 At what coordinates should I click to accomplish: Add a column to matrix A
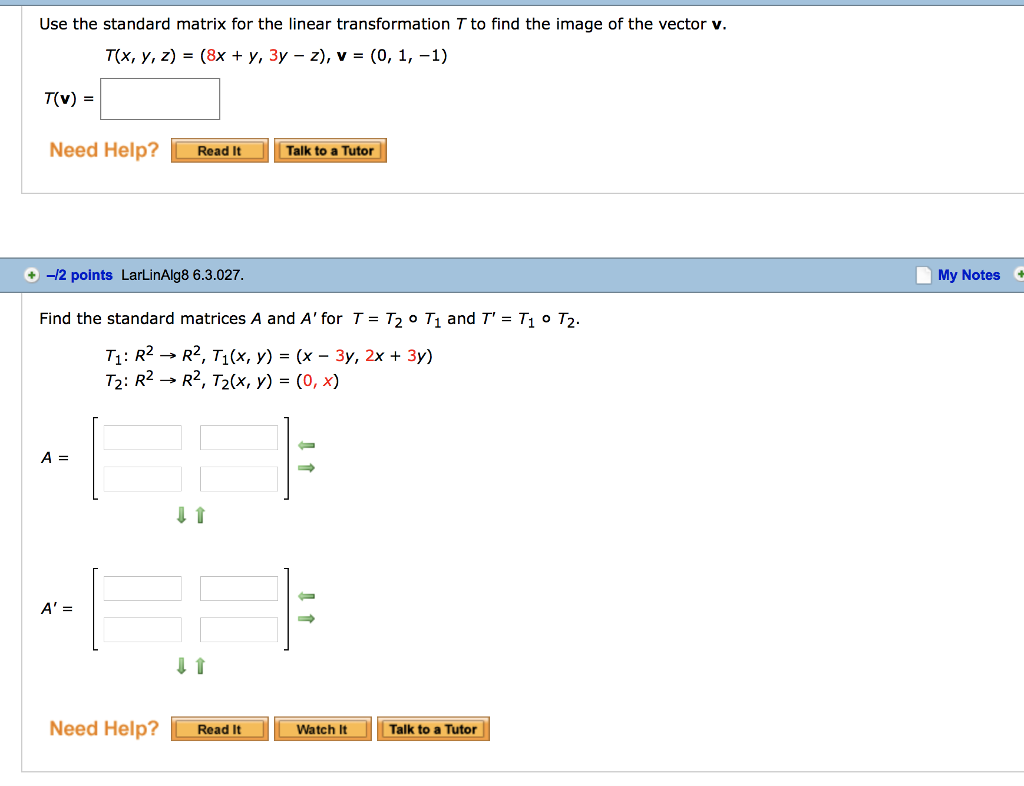point(306,467)
